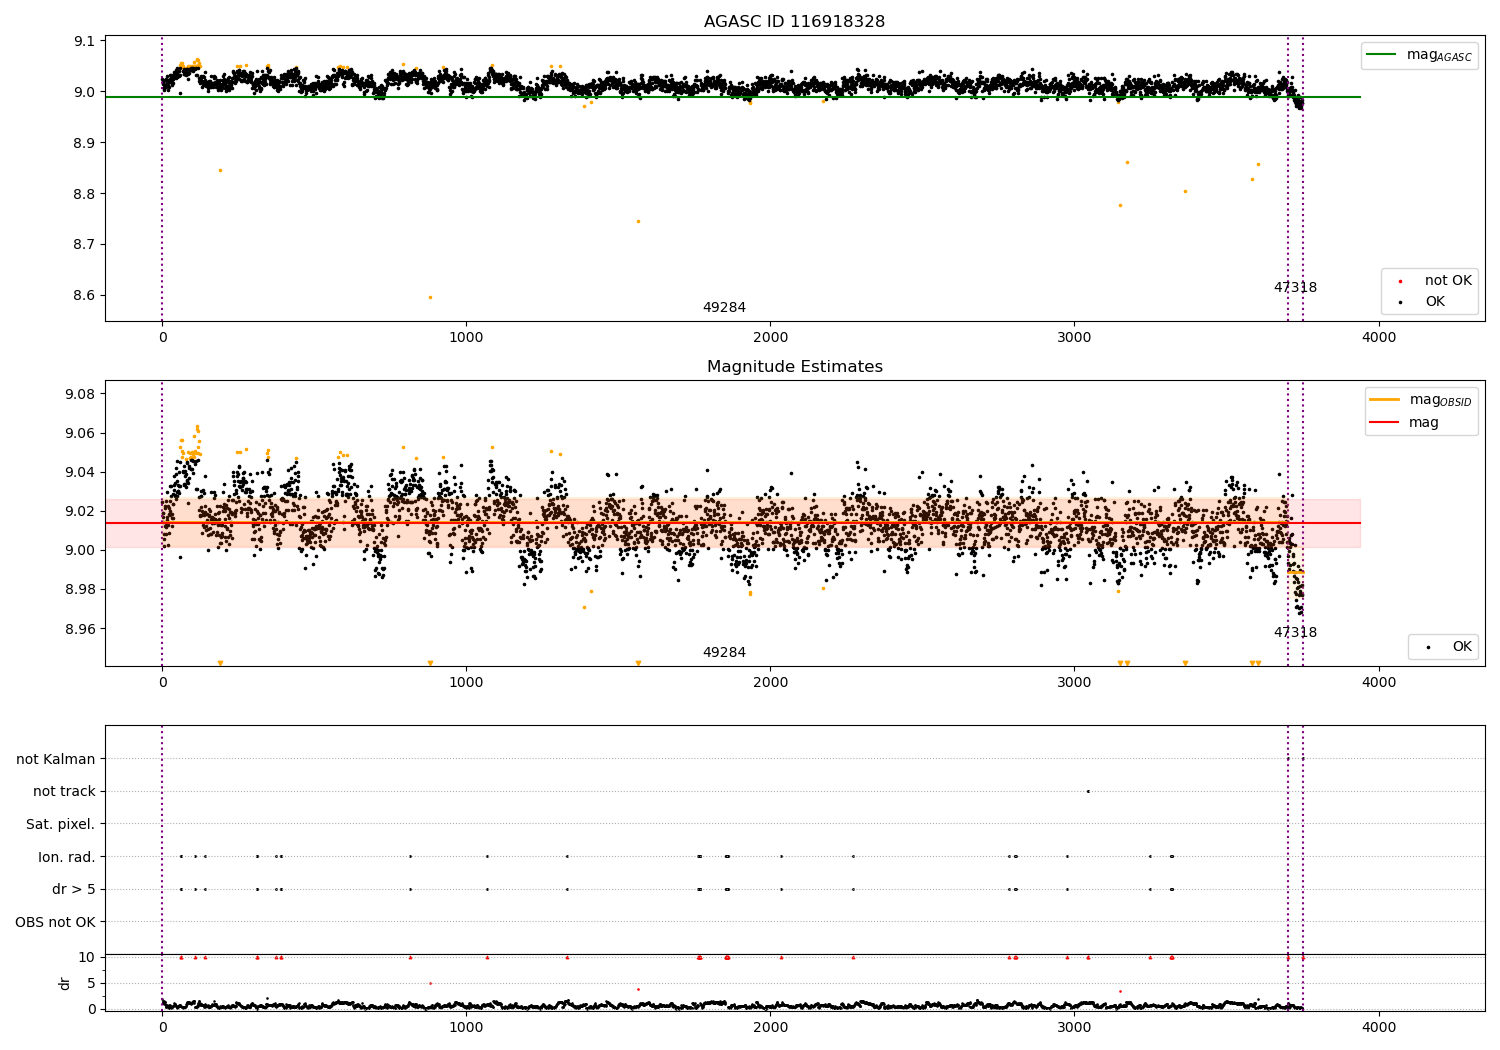Select the y-axis tick label '9.06'
This screenshot has width=1500, height=1050.
81,434
